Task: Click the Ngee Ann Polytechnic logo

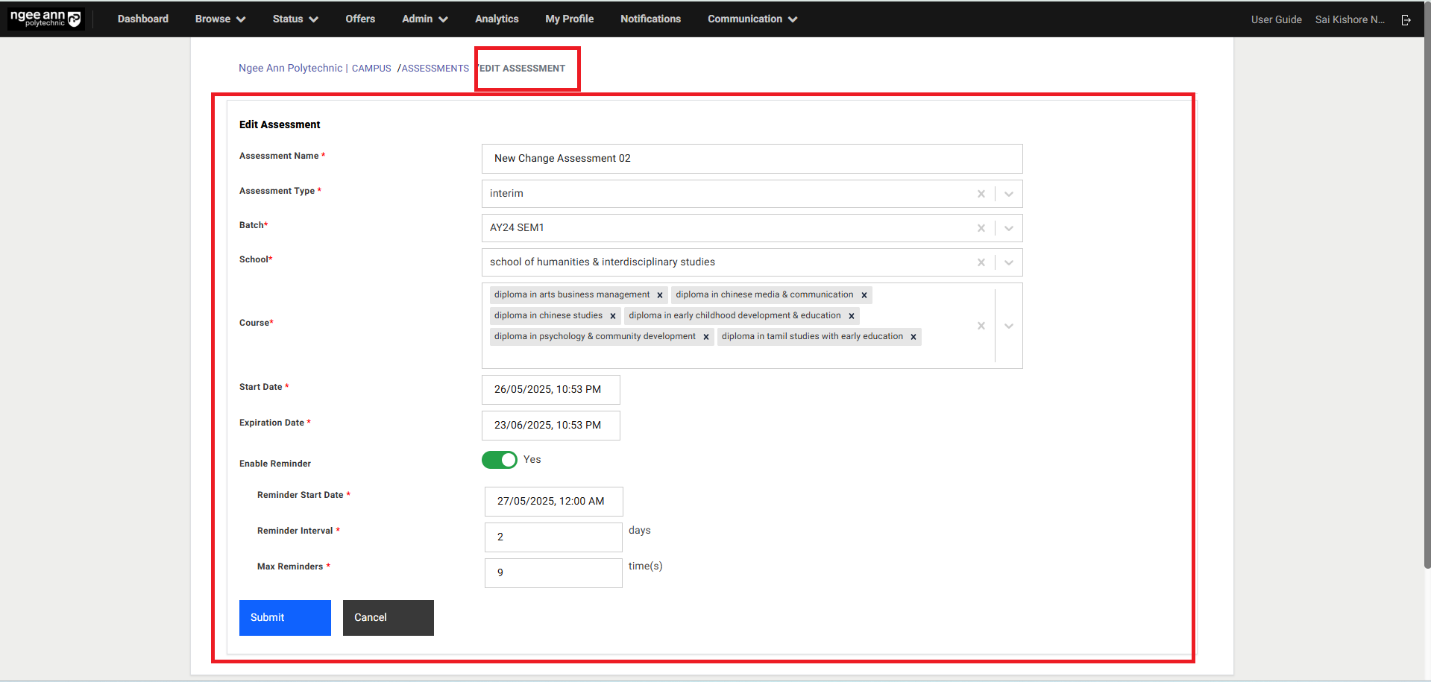Action: [46, 19]
